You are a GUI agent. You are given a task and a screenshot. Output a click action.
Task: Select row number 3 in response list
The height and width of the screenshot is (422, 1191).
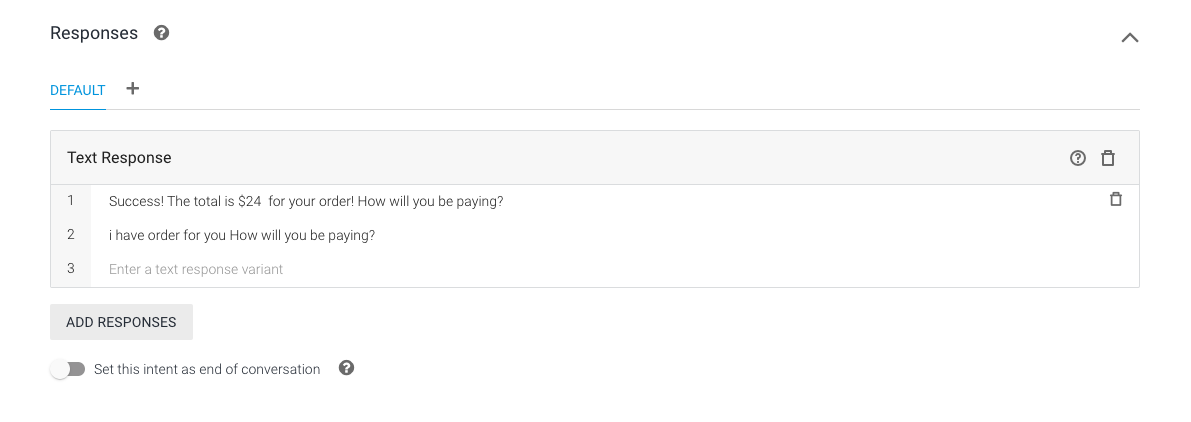tap(71, 269)
